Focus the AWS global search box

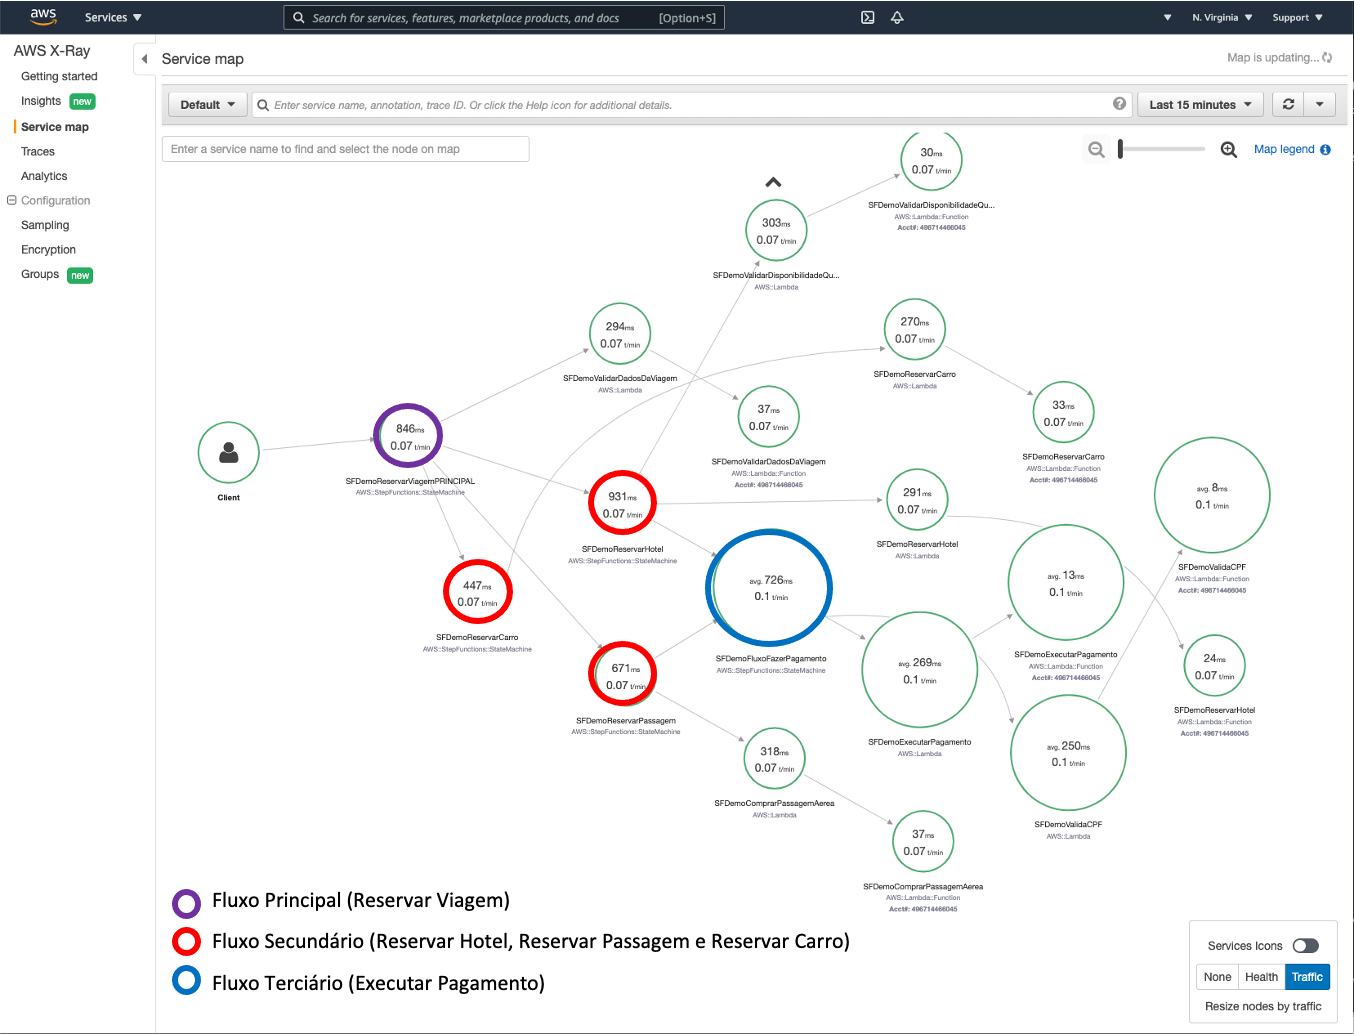coord(504,18)
